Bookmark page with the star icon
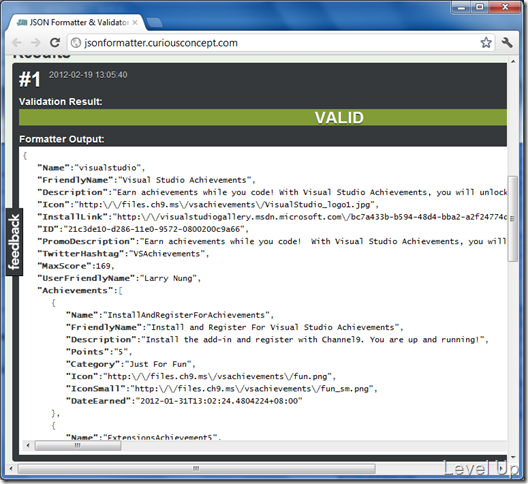The height and width of the screenshot is (484, 528). pos(486,43)
